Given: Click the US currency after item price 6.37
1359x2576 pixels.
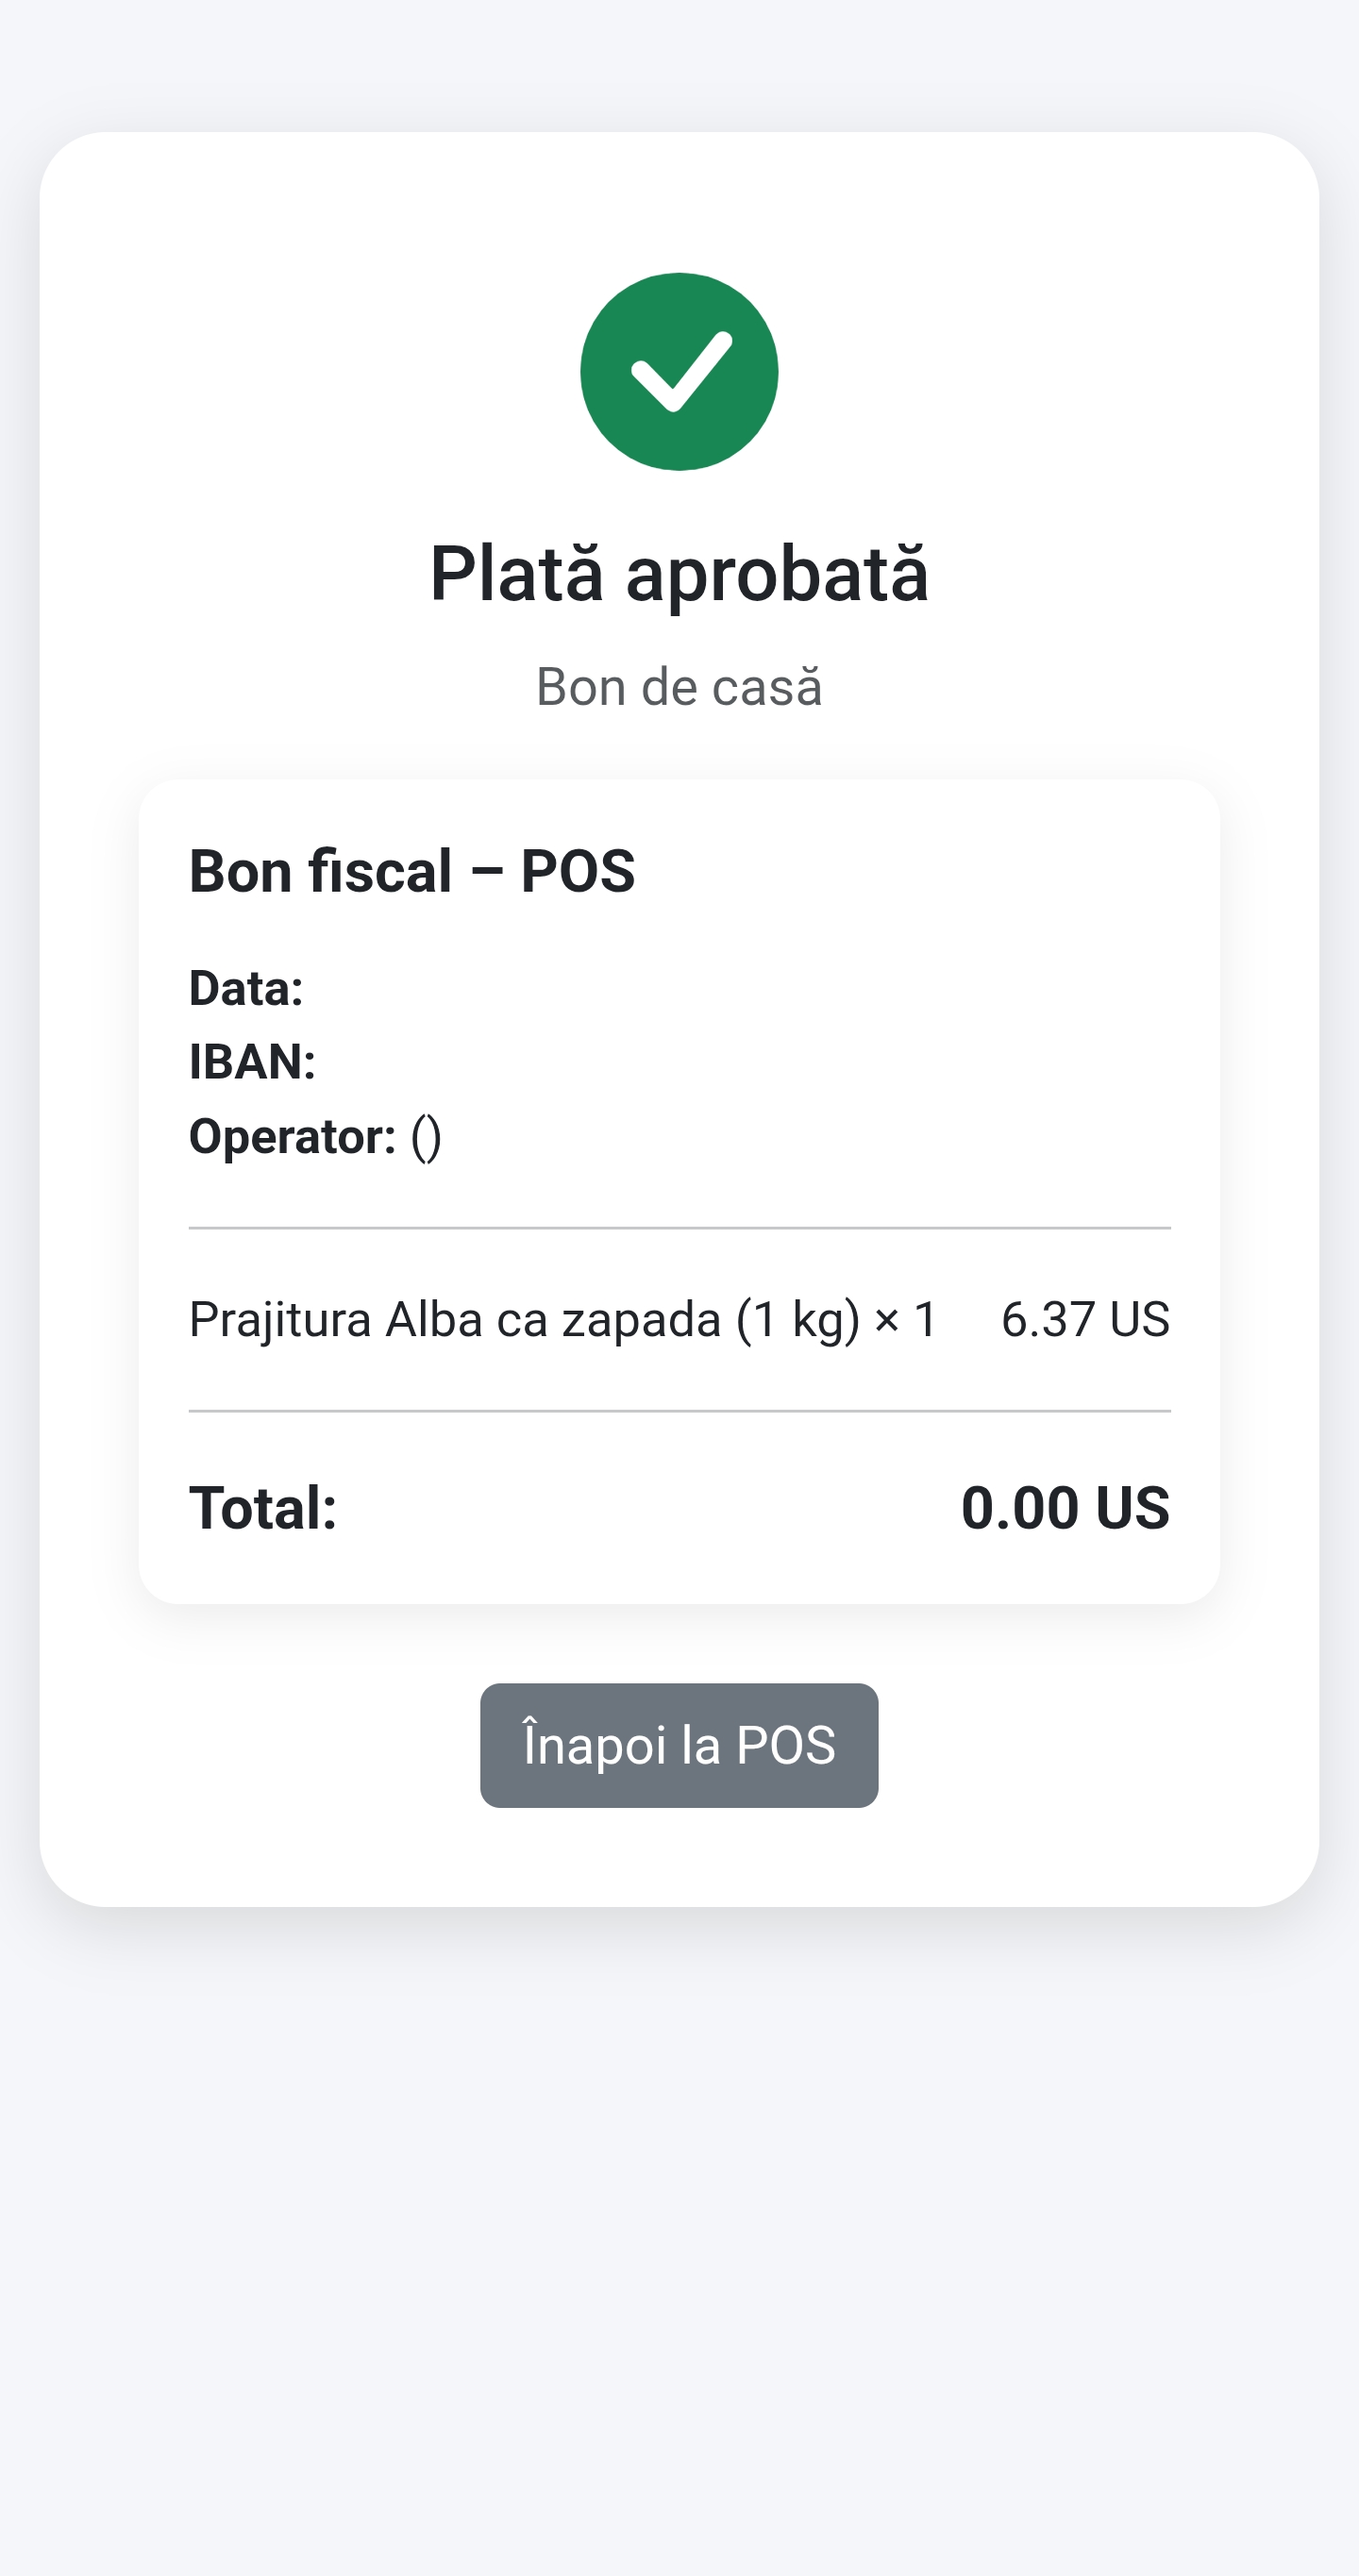Looking at the screenshot, I should tap(1139, 1319).
